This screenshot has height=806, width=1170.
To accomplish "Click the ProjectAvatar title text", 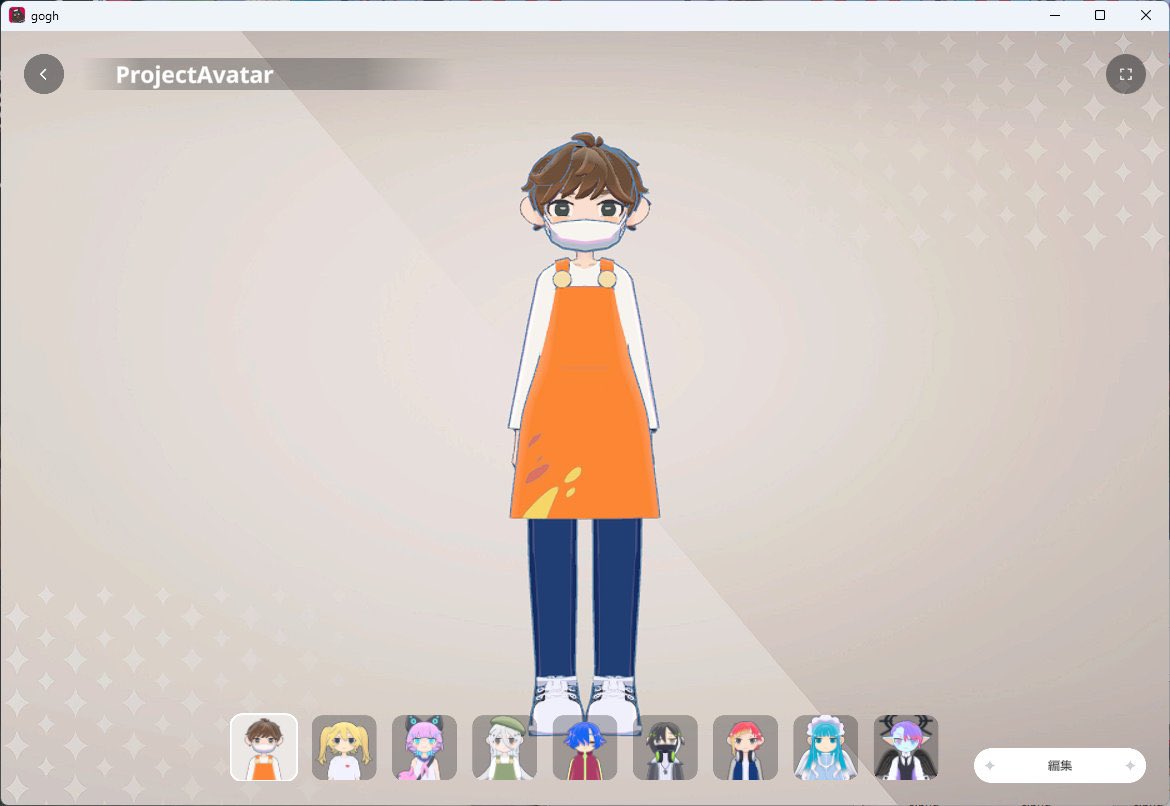I will tap(195, 75).
